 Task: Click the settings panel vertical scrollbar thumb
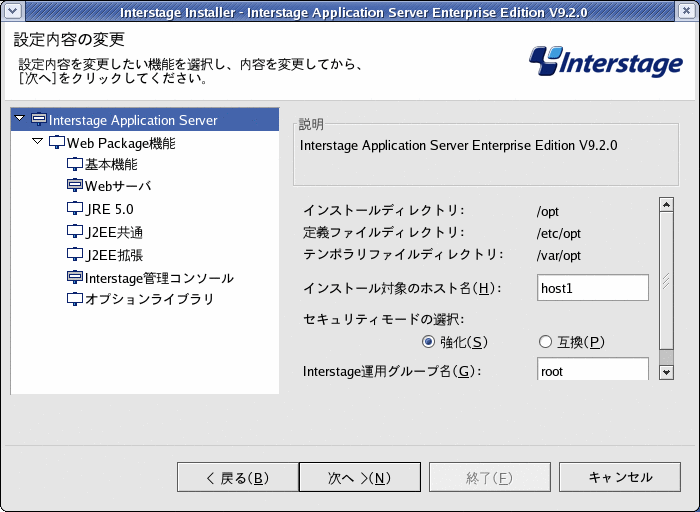pyautogui.click(x=667, y=281)
